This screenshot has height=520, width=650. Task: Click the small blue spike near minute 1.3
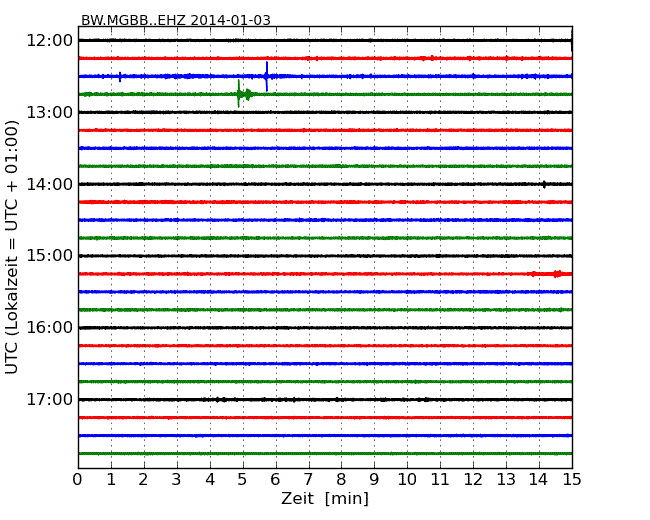click(x=120, y=76)
